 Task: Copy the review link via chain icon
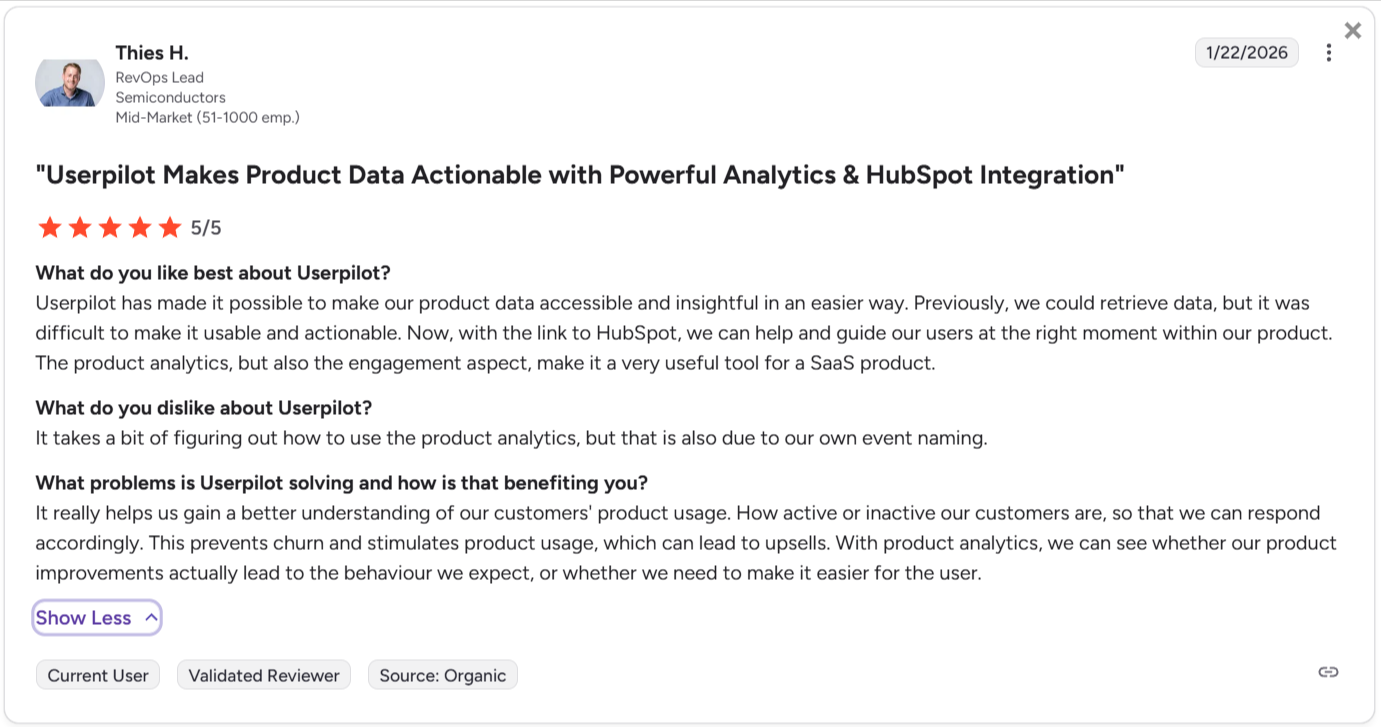(1328, 673)
